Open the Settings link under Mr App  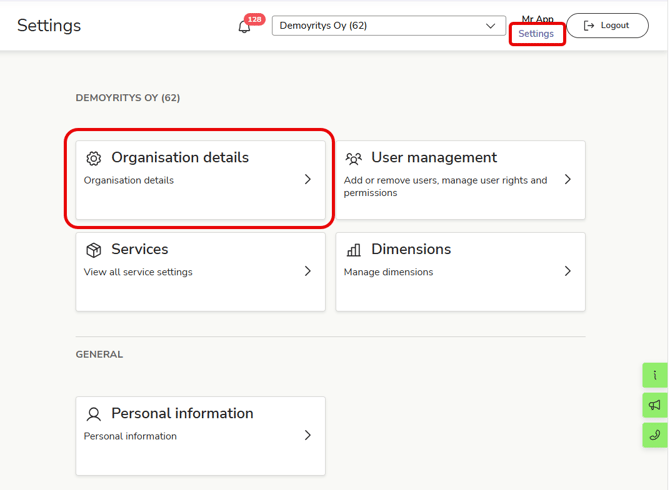[536, 34]
